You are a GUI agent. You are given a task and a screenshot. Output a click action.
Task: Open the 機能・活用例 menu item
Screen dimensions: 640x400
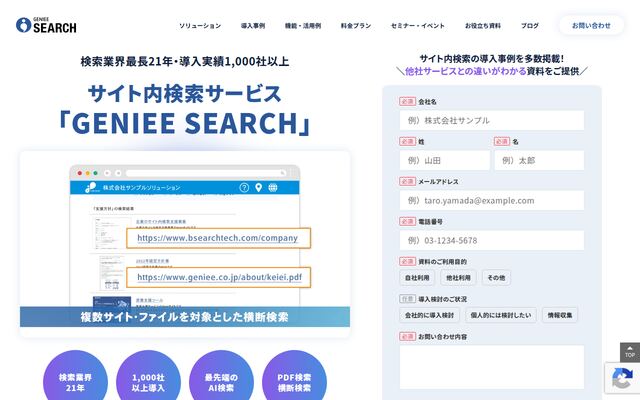pyautogui.click(x=303, y=26)
